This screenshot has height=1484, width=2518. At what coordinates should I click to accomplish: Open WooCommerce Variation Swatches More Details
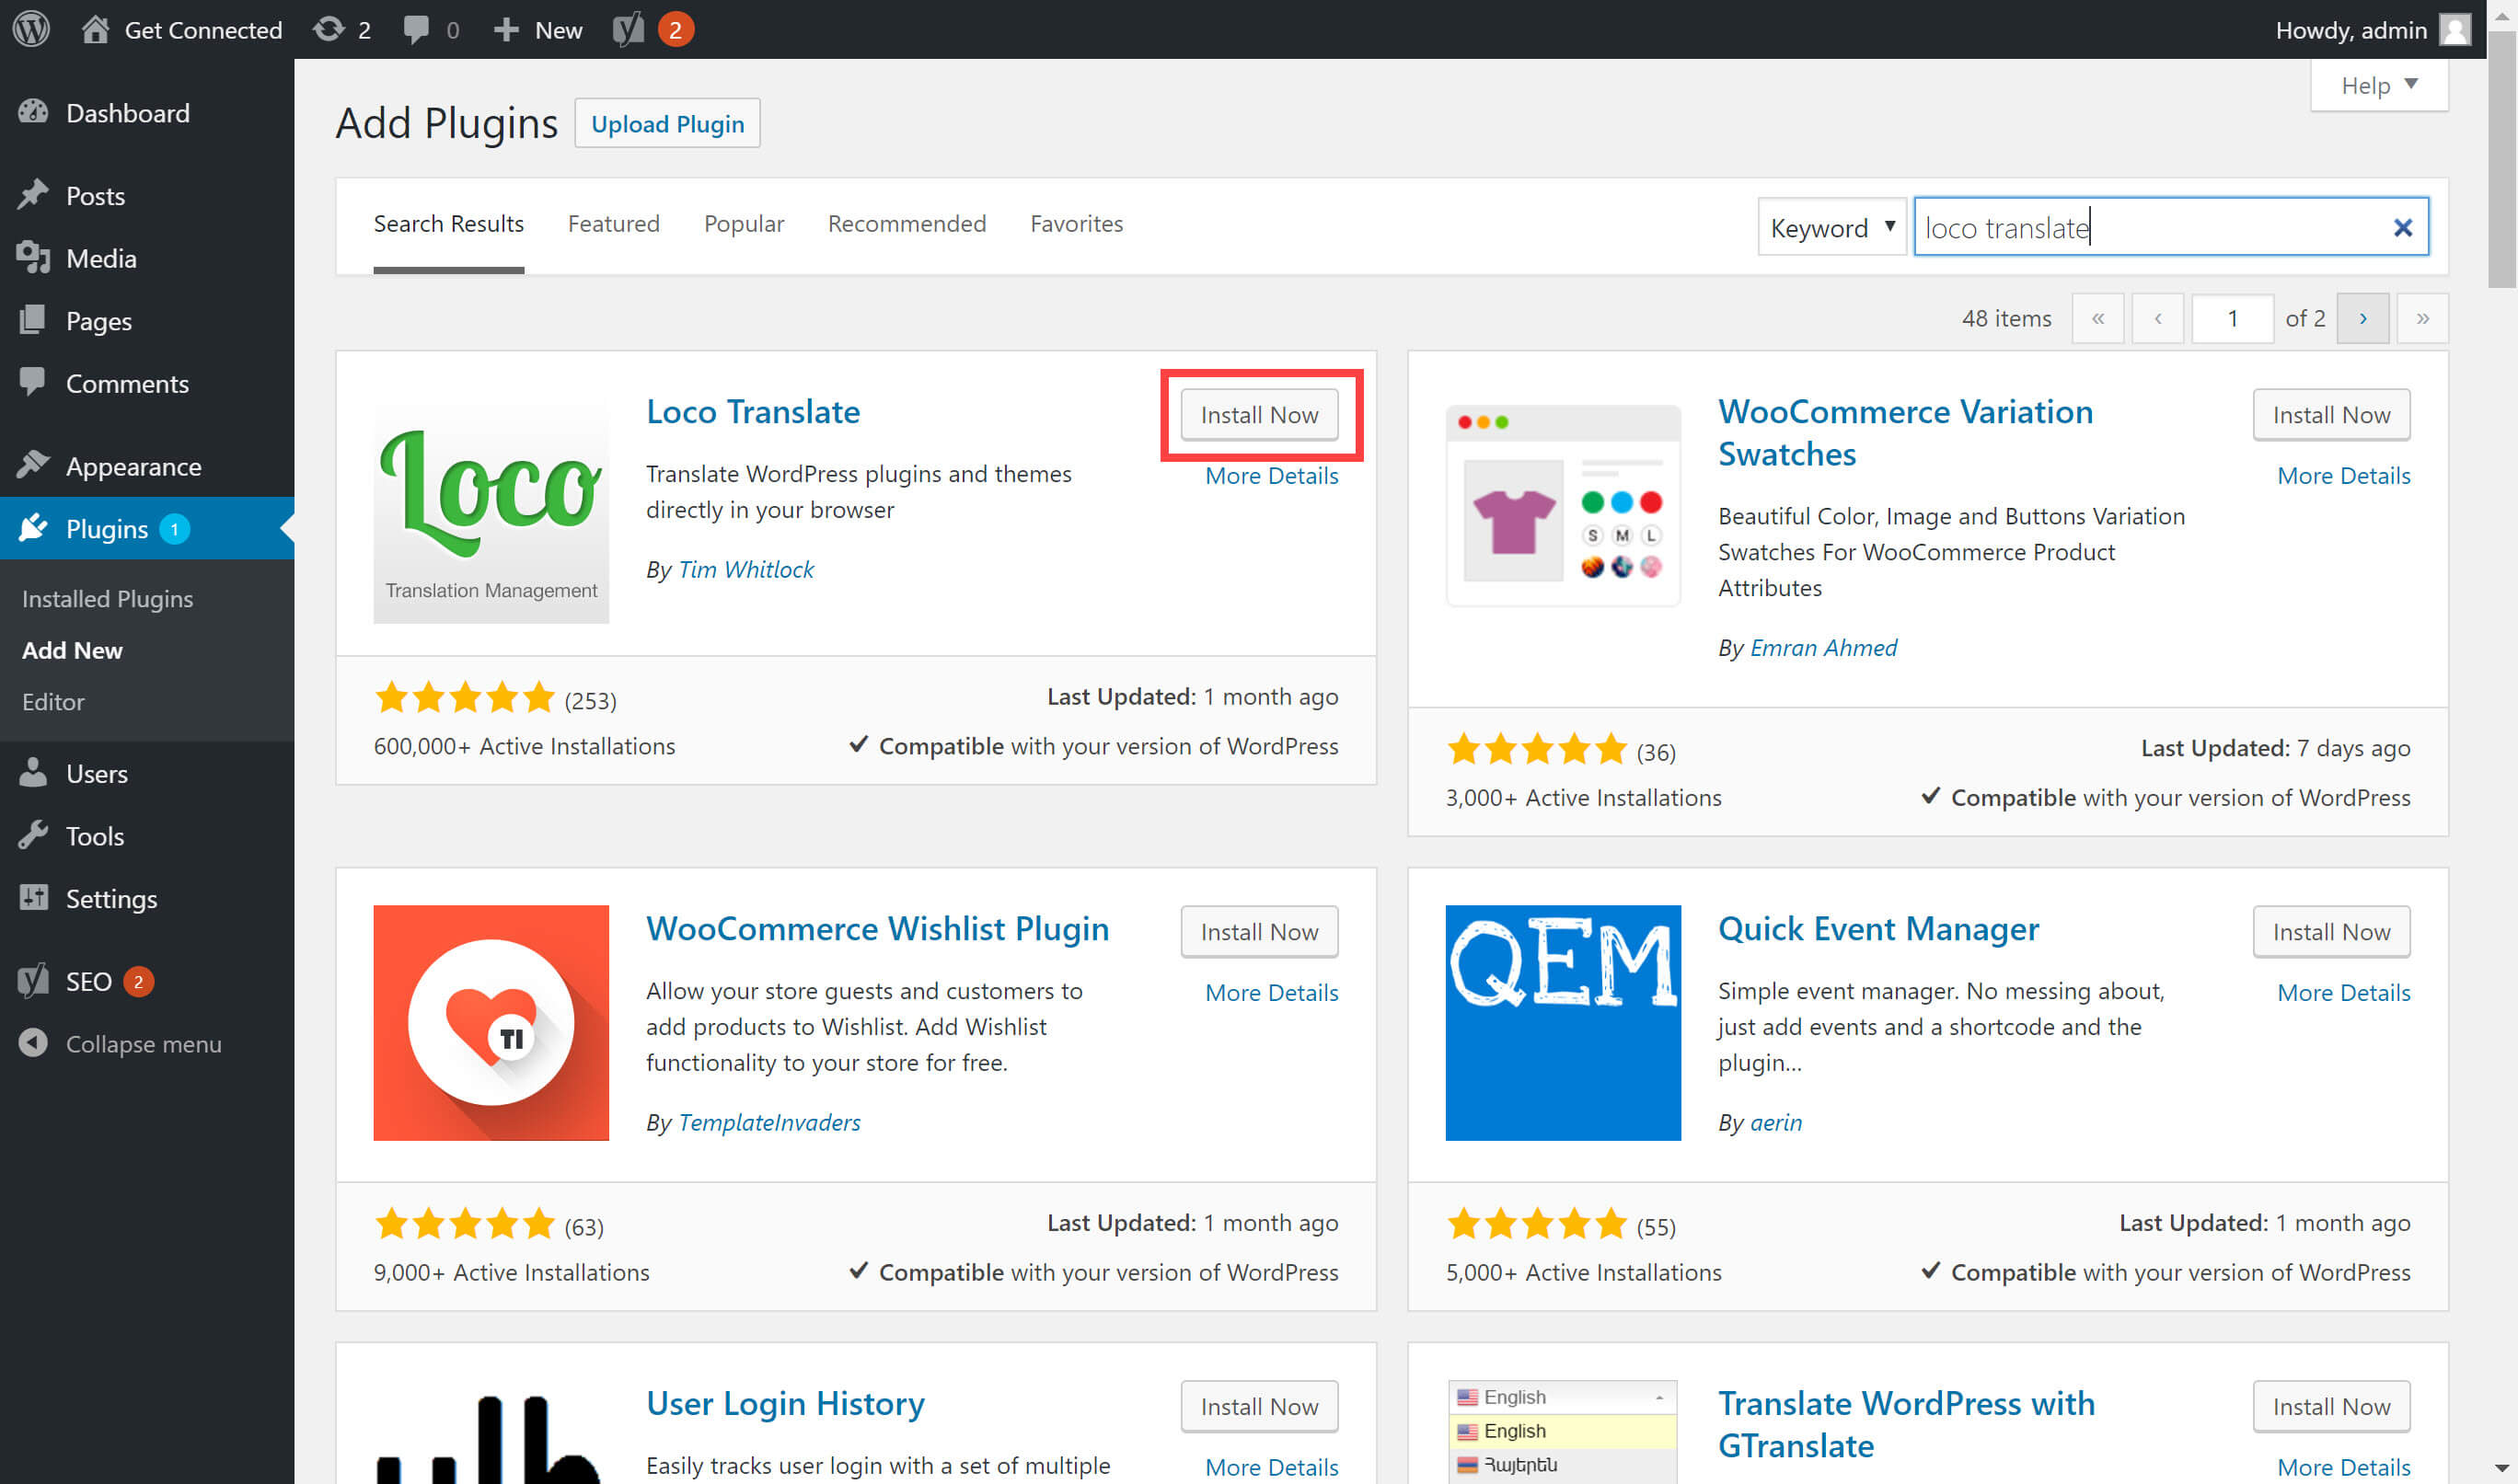pos(2343,475)
